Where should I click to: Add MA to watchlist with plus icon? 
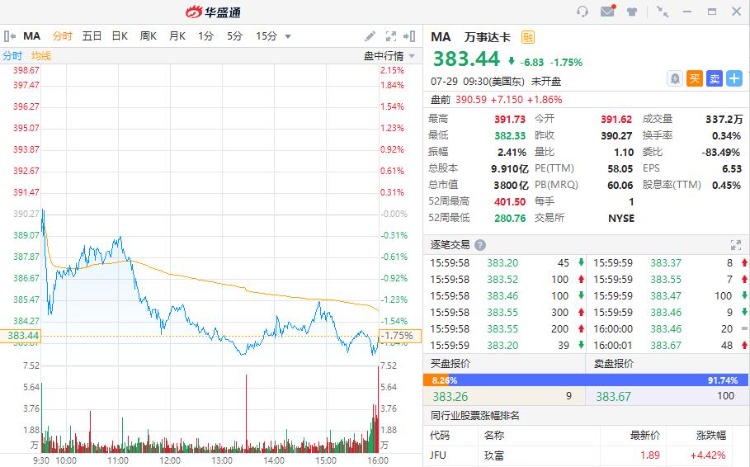(735, 78)
